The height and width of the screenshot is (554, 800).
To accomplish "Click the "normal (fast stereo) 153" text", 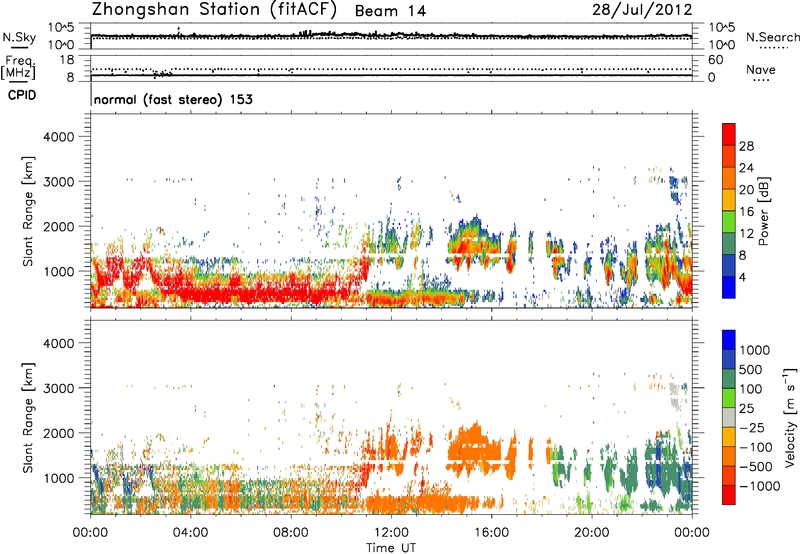I will (173, 99).
